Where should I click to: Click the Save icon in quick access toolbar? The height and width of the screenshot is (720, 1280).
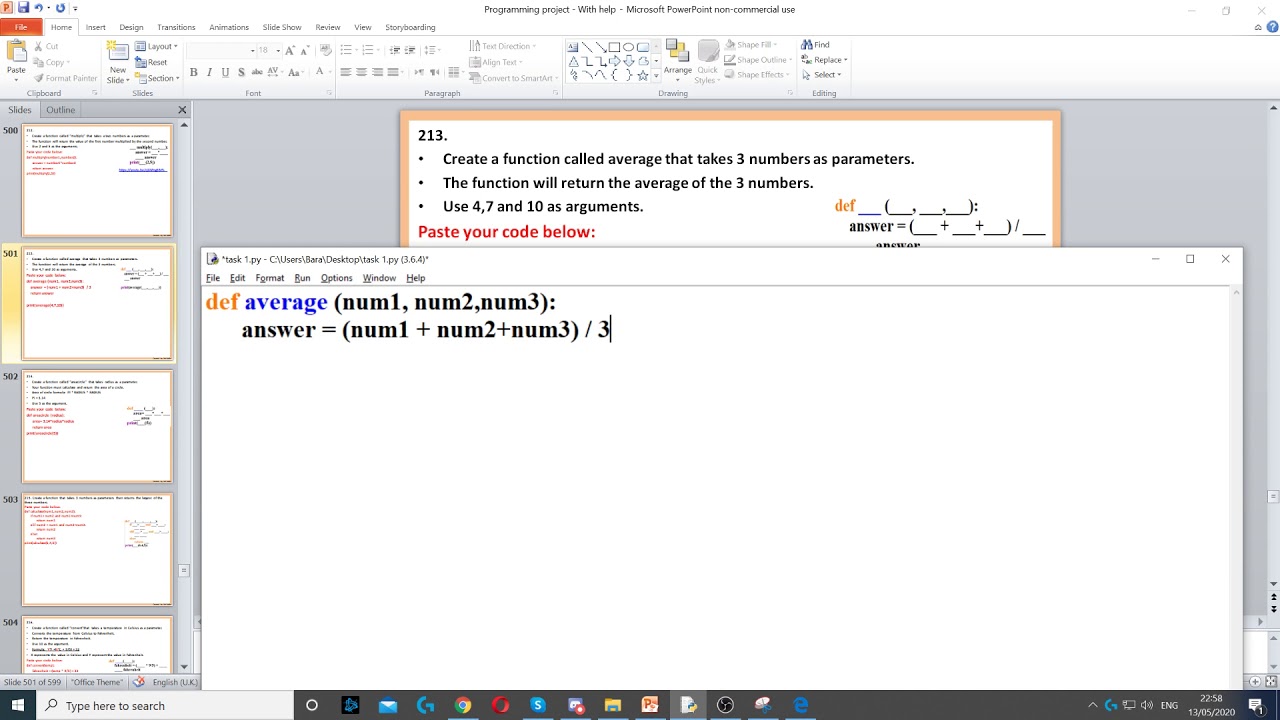pos(23,8)
